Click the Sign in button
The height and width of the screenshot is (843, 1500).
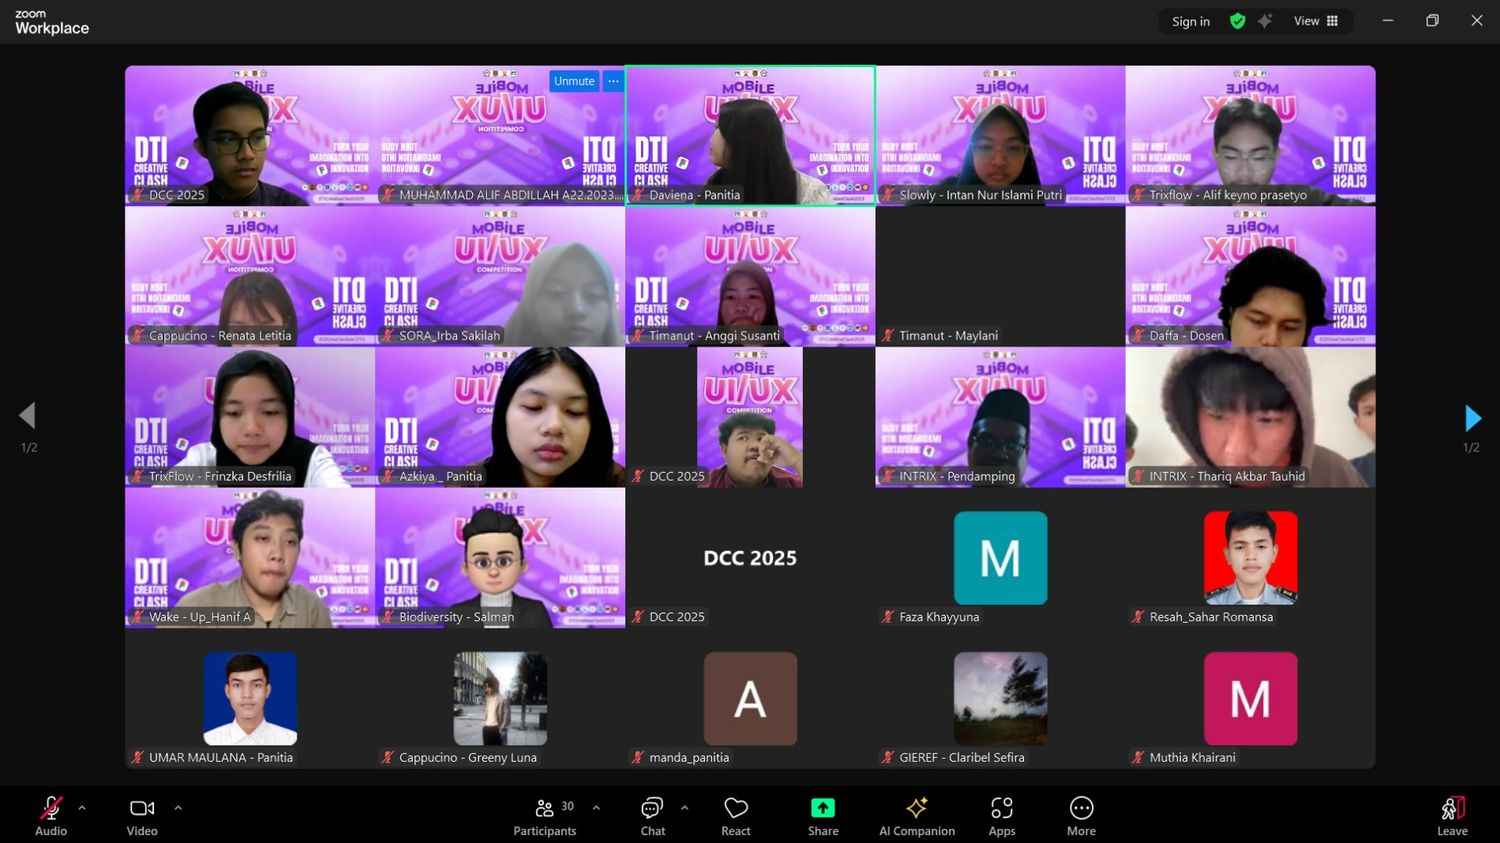(1191, 21)
